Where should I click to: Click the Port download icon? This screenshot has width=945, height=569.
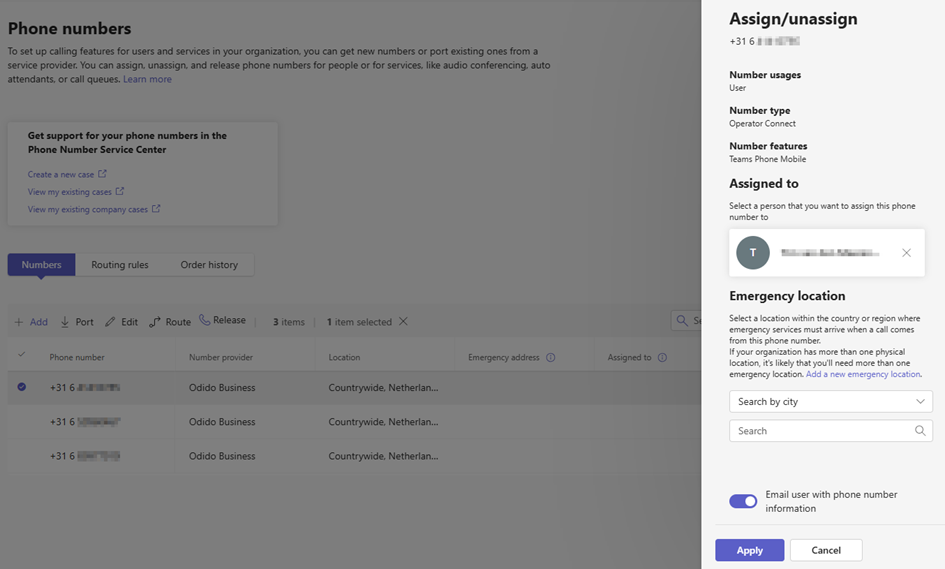click(x=65, y=322)
